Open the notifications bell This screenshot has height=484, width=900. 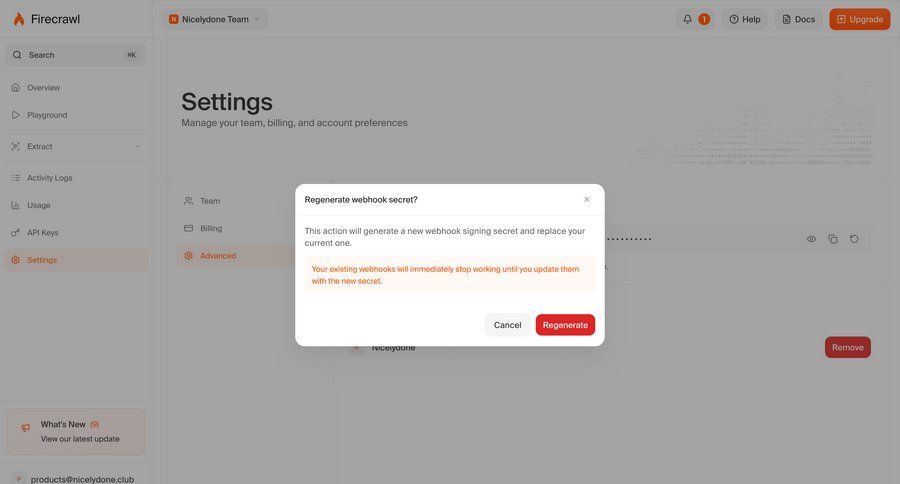[688, 19]
